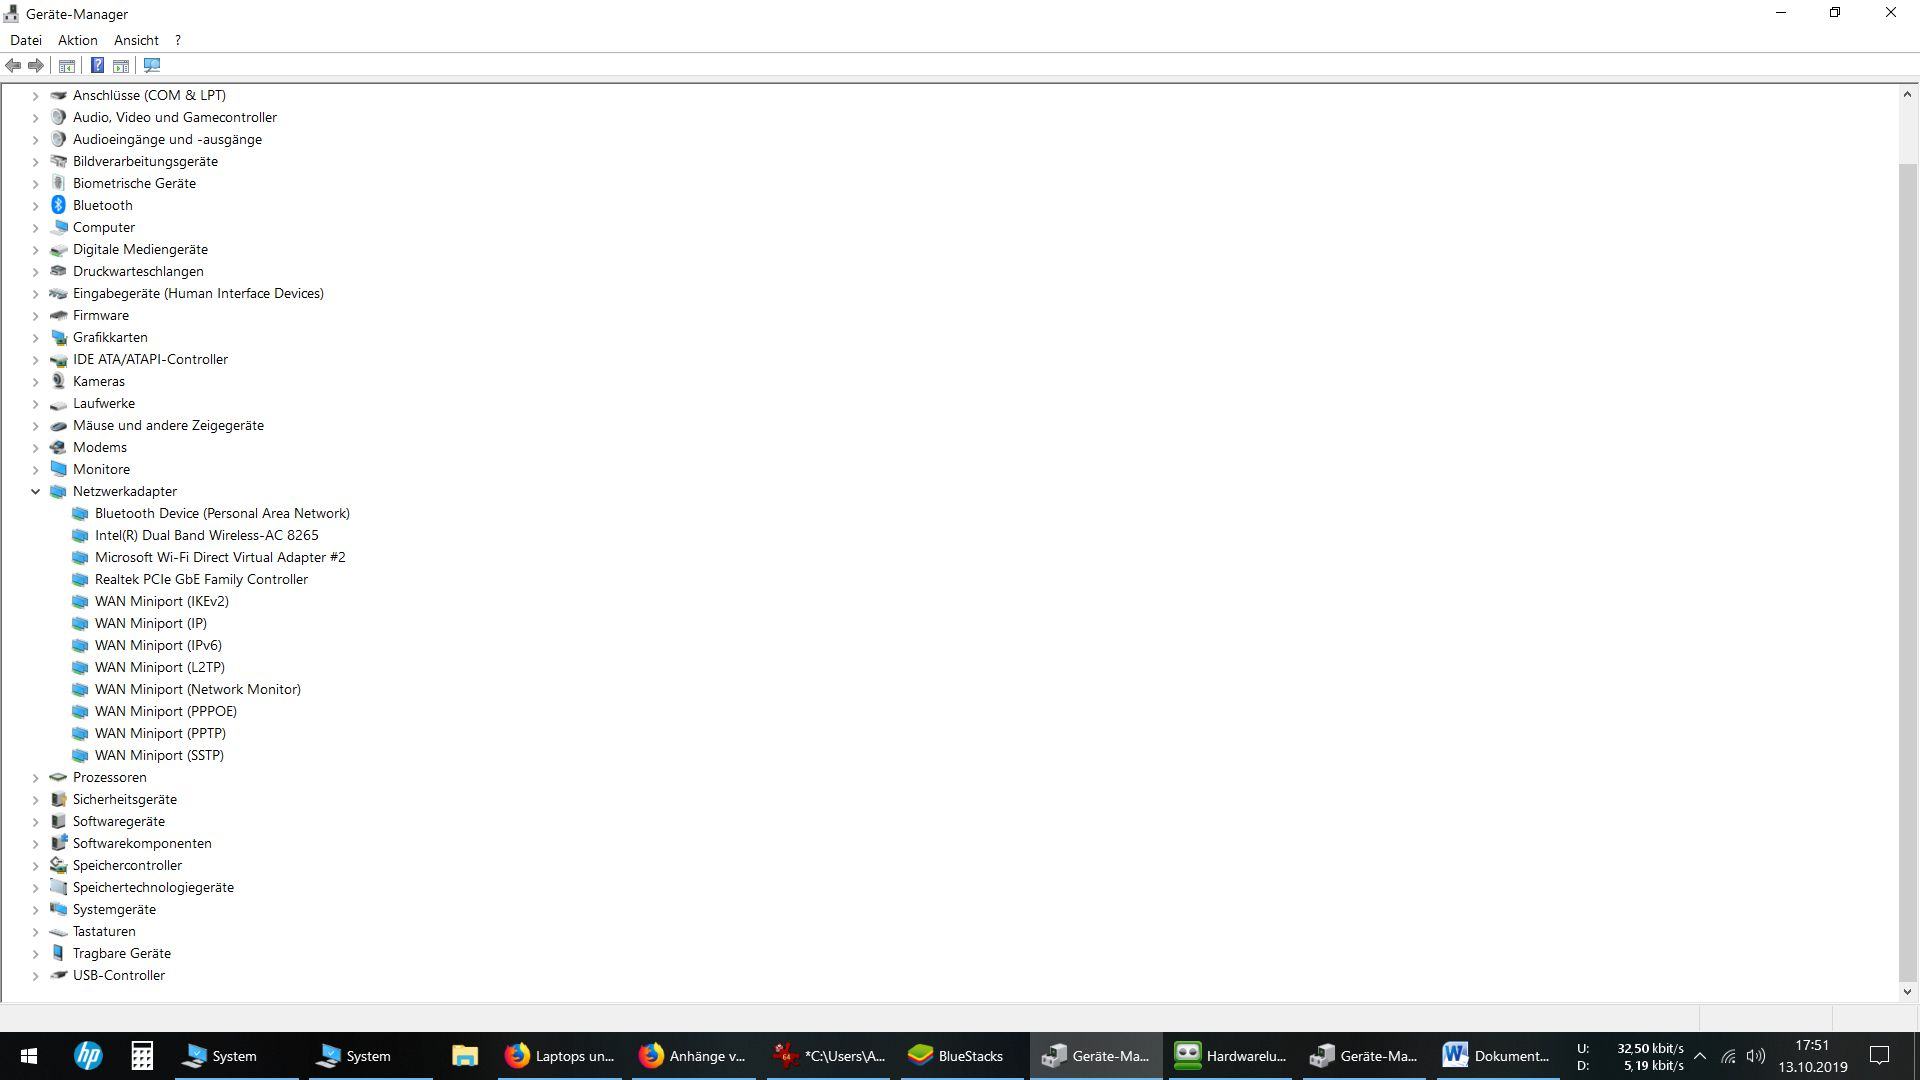Open the ? help menu

[x=178, y=40]
